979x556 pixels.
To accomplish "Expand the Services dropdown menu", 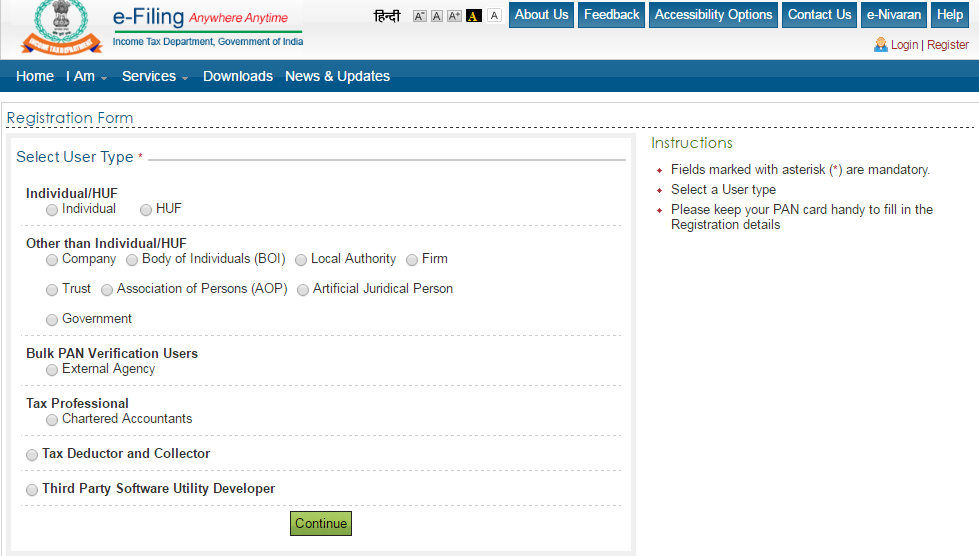I will [x=155, y=76].
